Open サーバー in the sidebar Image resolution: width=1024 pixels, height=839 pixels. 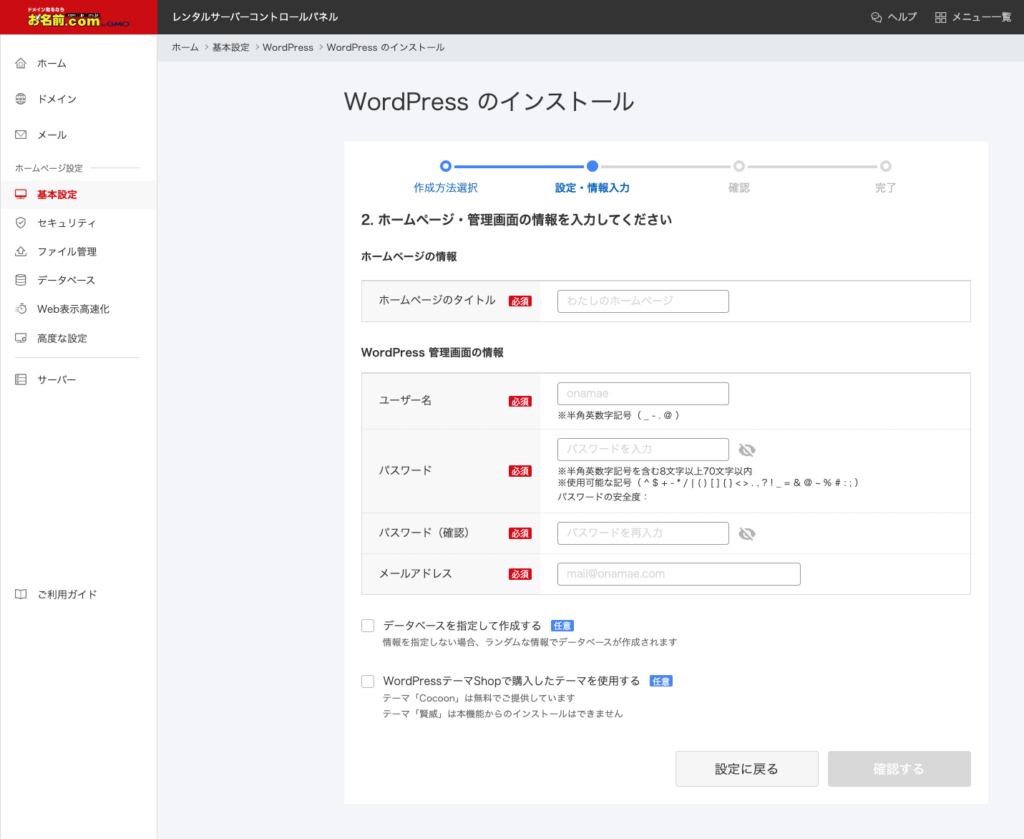coord(57,379)
